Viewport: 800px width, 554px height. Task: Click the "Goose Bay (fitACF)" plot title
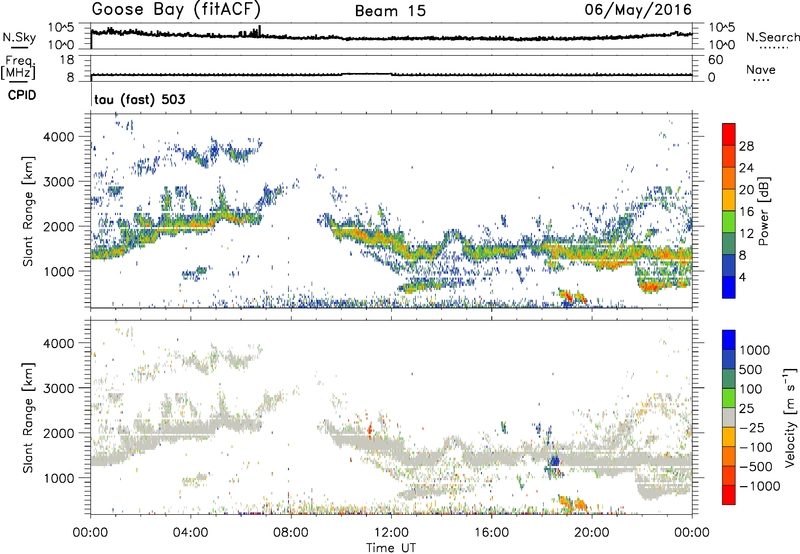[177, 10]
